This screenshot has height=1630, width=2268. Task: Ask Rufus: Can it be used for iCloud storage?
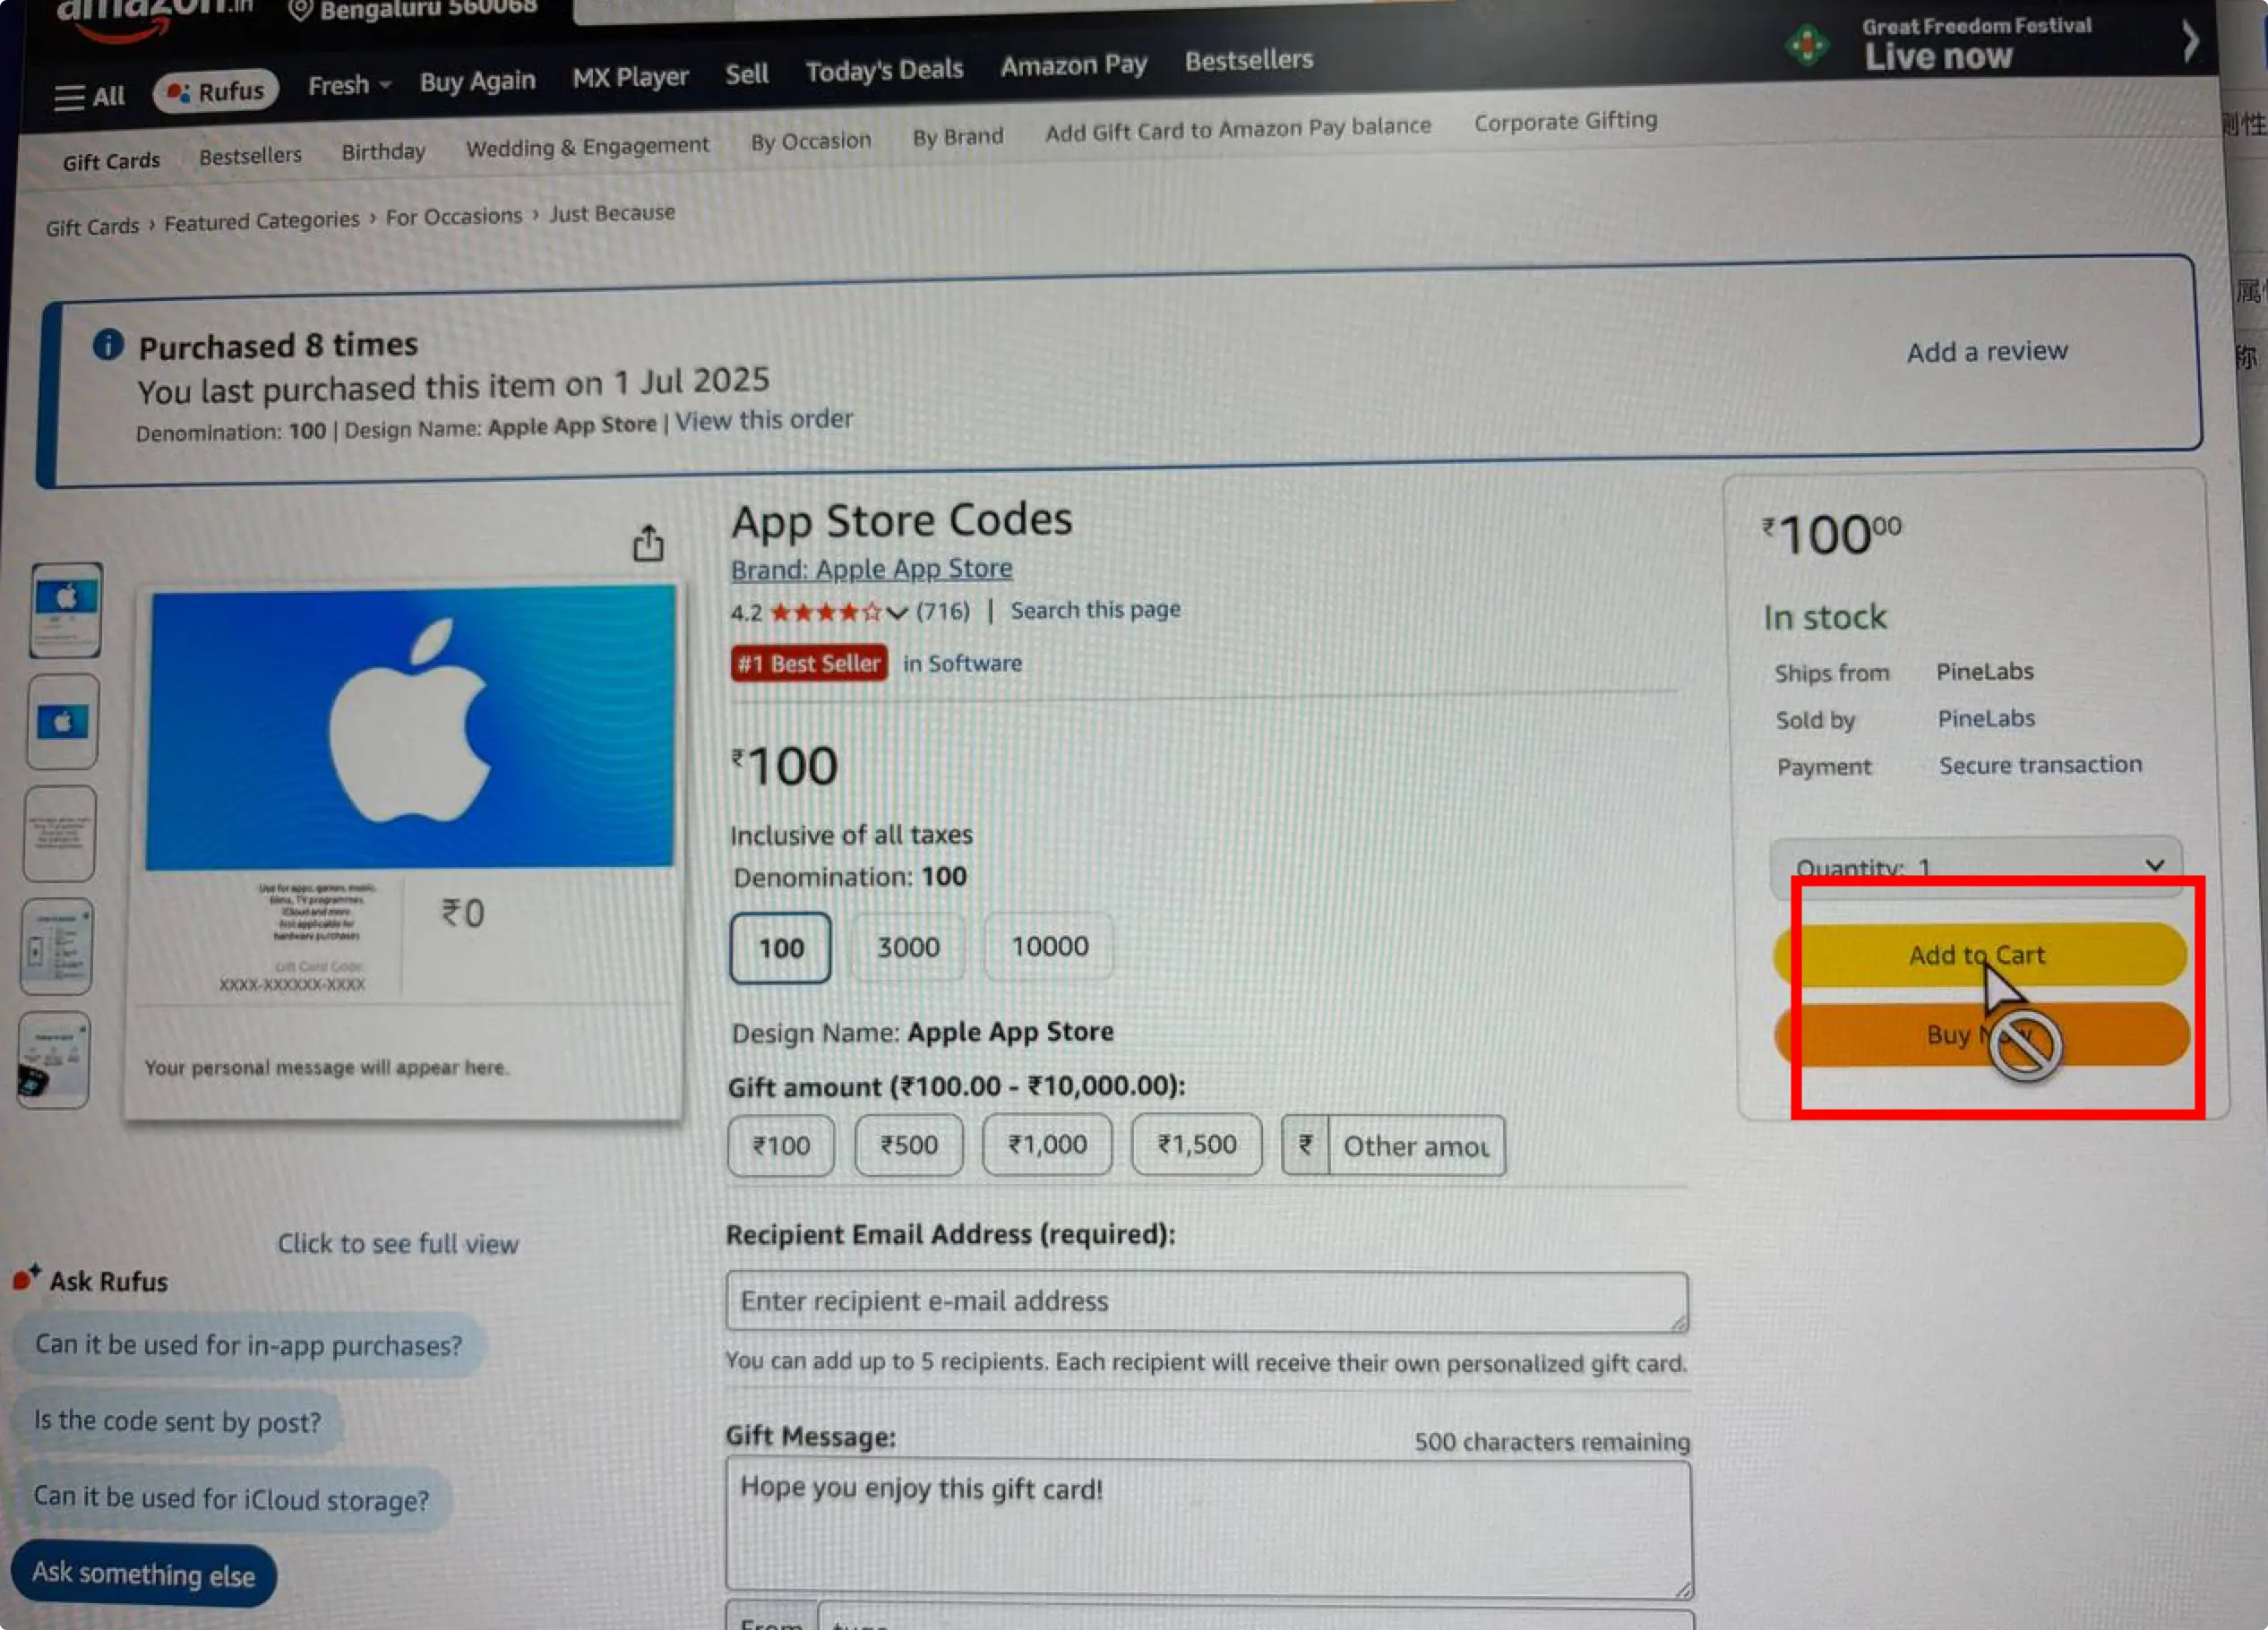[232, 1498]
